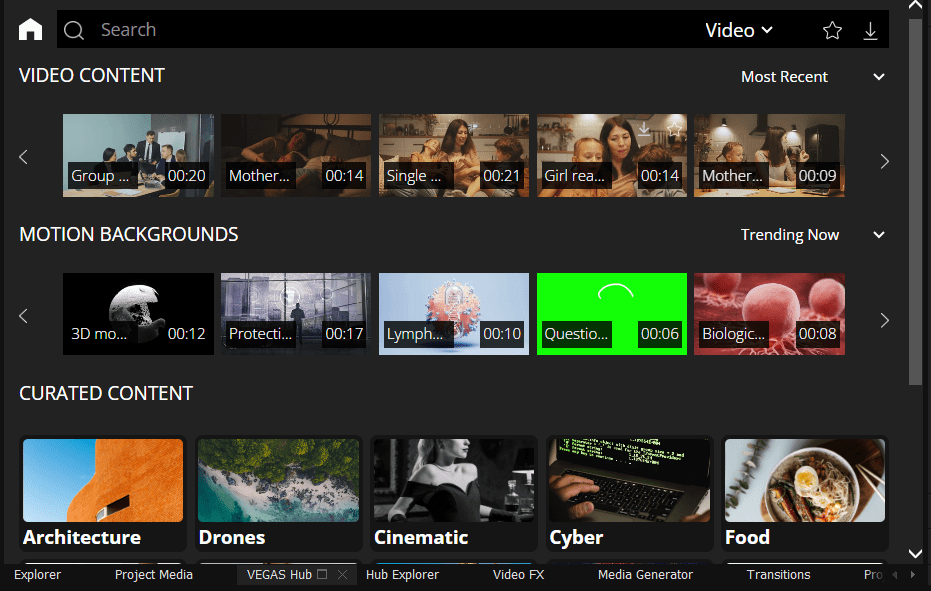Expand the Most Recent sort dropdown

[879, 77]
